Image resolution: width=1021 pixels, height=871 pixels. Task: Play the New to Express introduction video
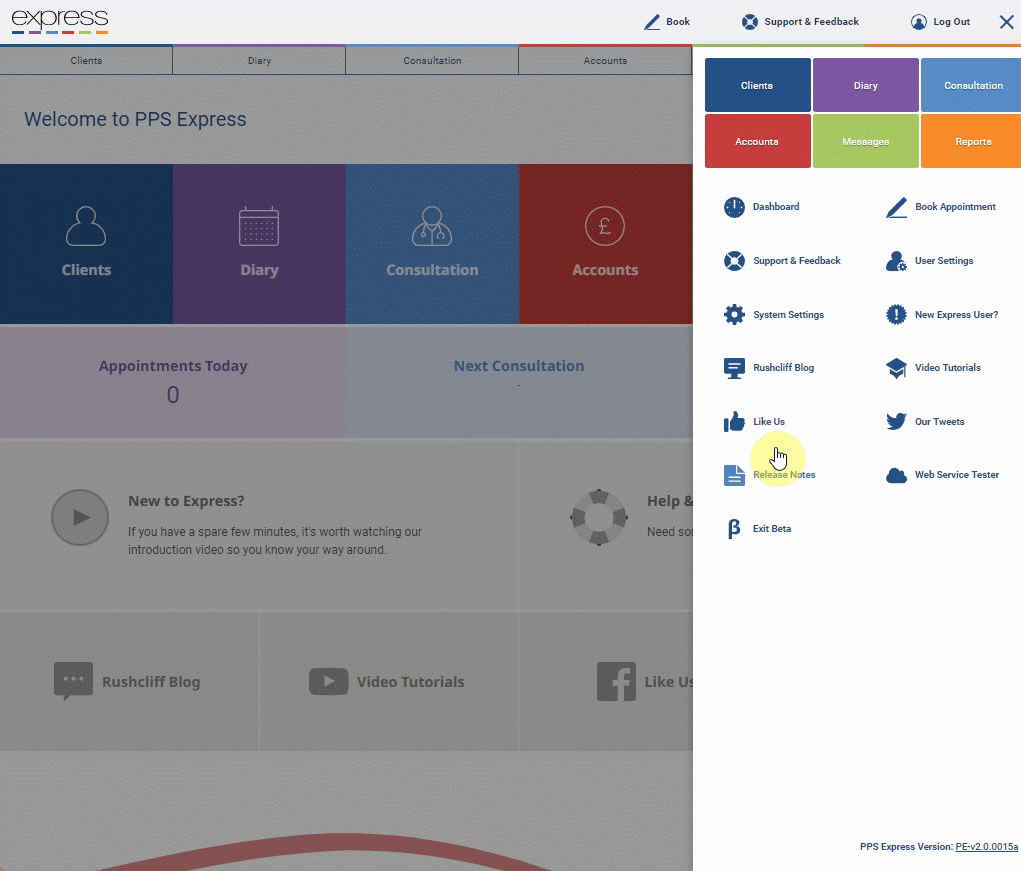pos(80,518)
